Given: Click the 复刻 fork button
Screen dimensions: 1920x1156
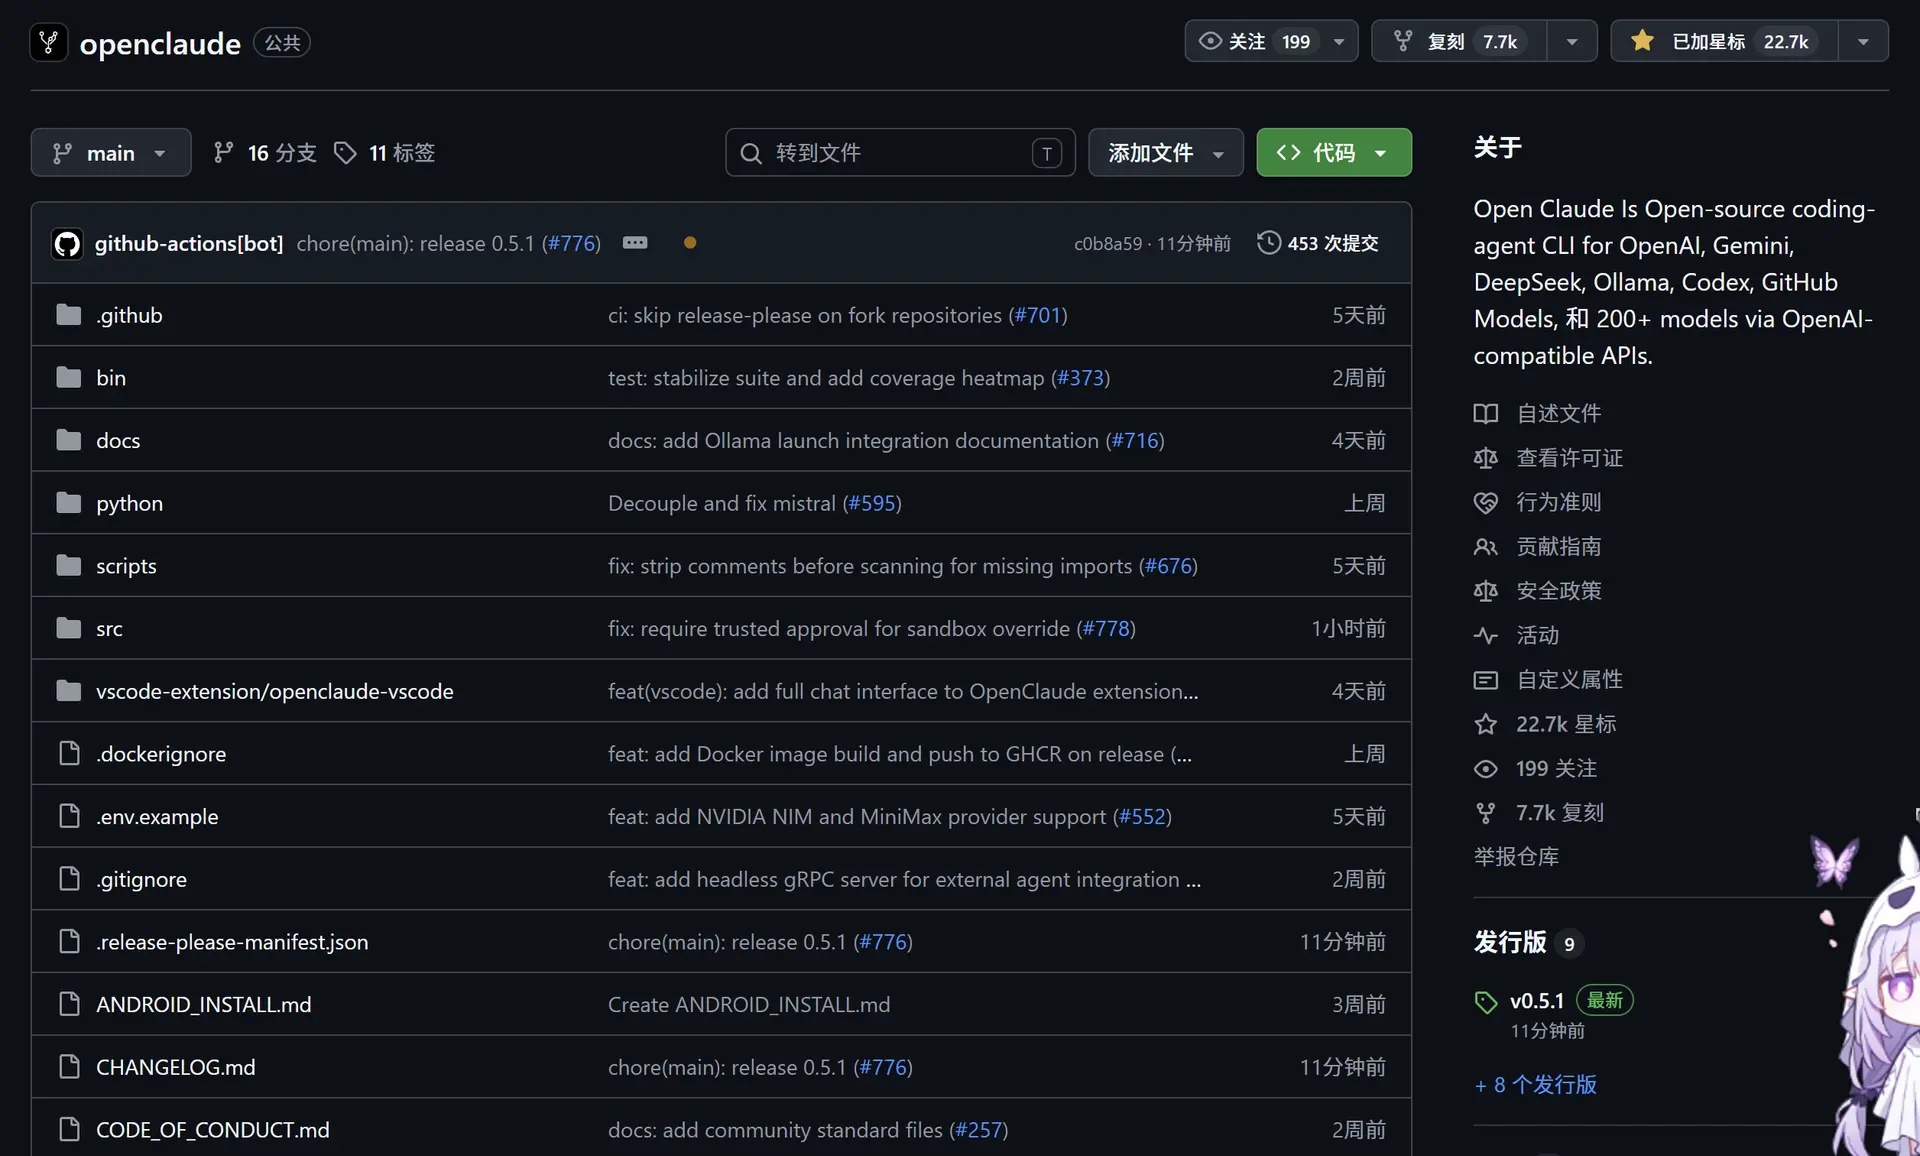Looking at the screenshot, I should click(1459, 41).
